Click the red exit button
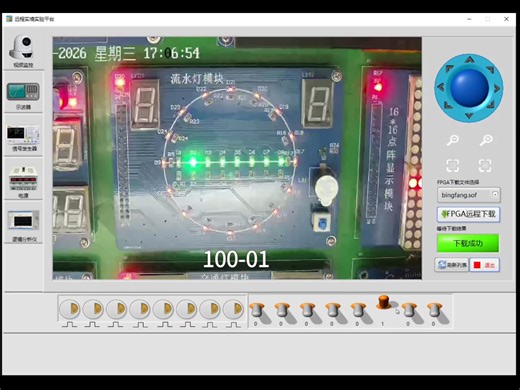The width and height of the screenshot is (520, 390). (x=484, y=265)
